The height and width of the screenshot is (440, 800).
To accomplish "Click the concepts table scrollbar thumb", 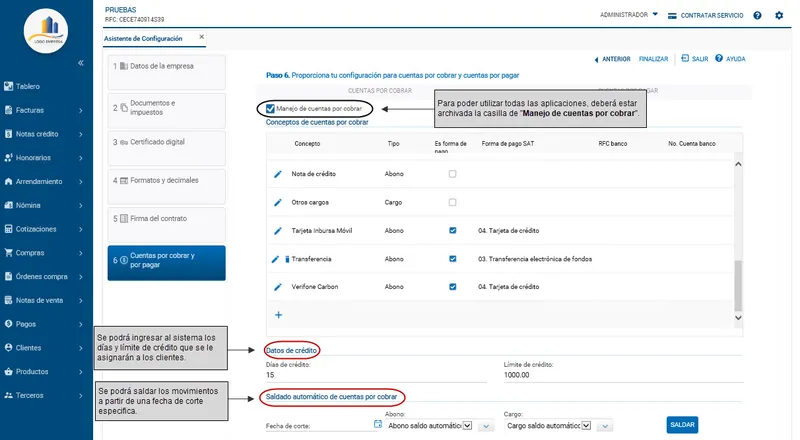I will 738,285.
